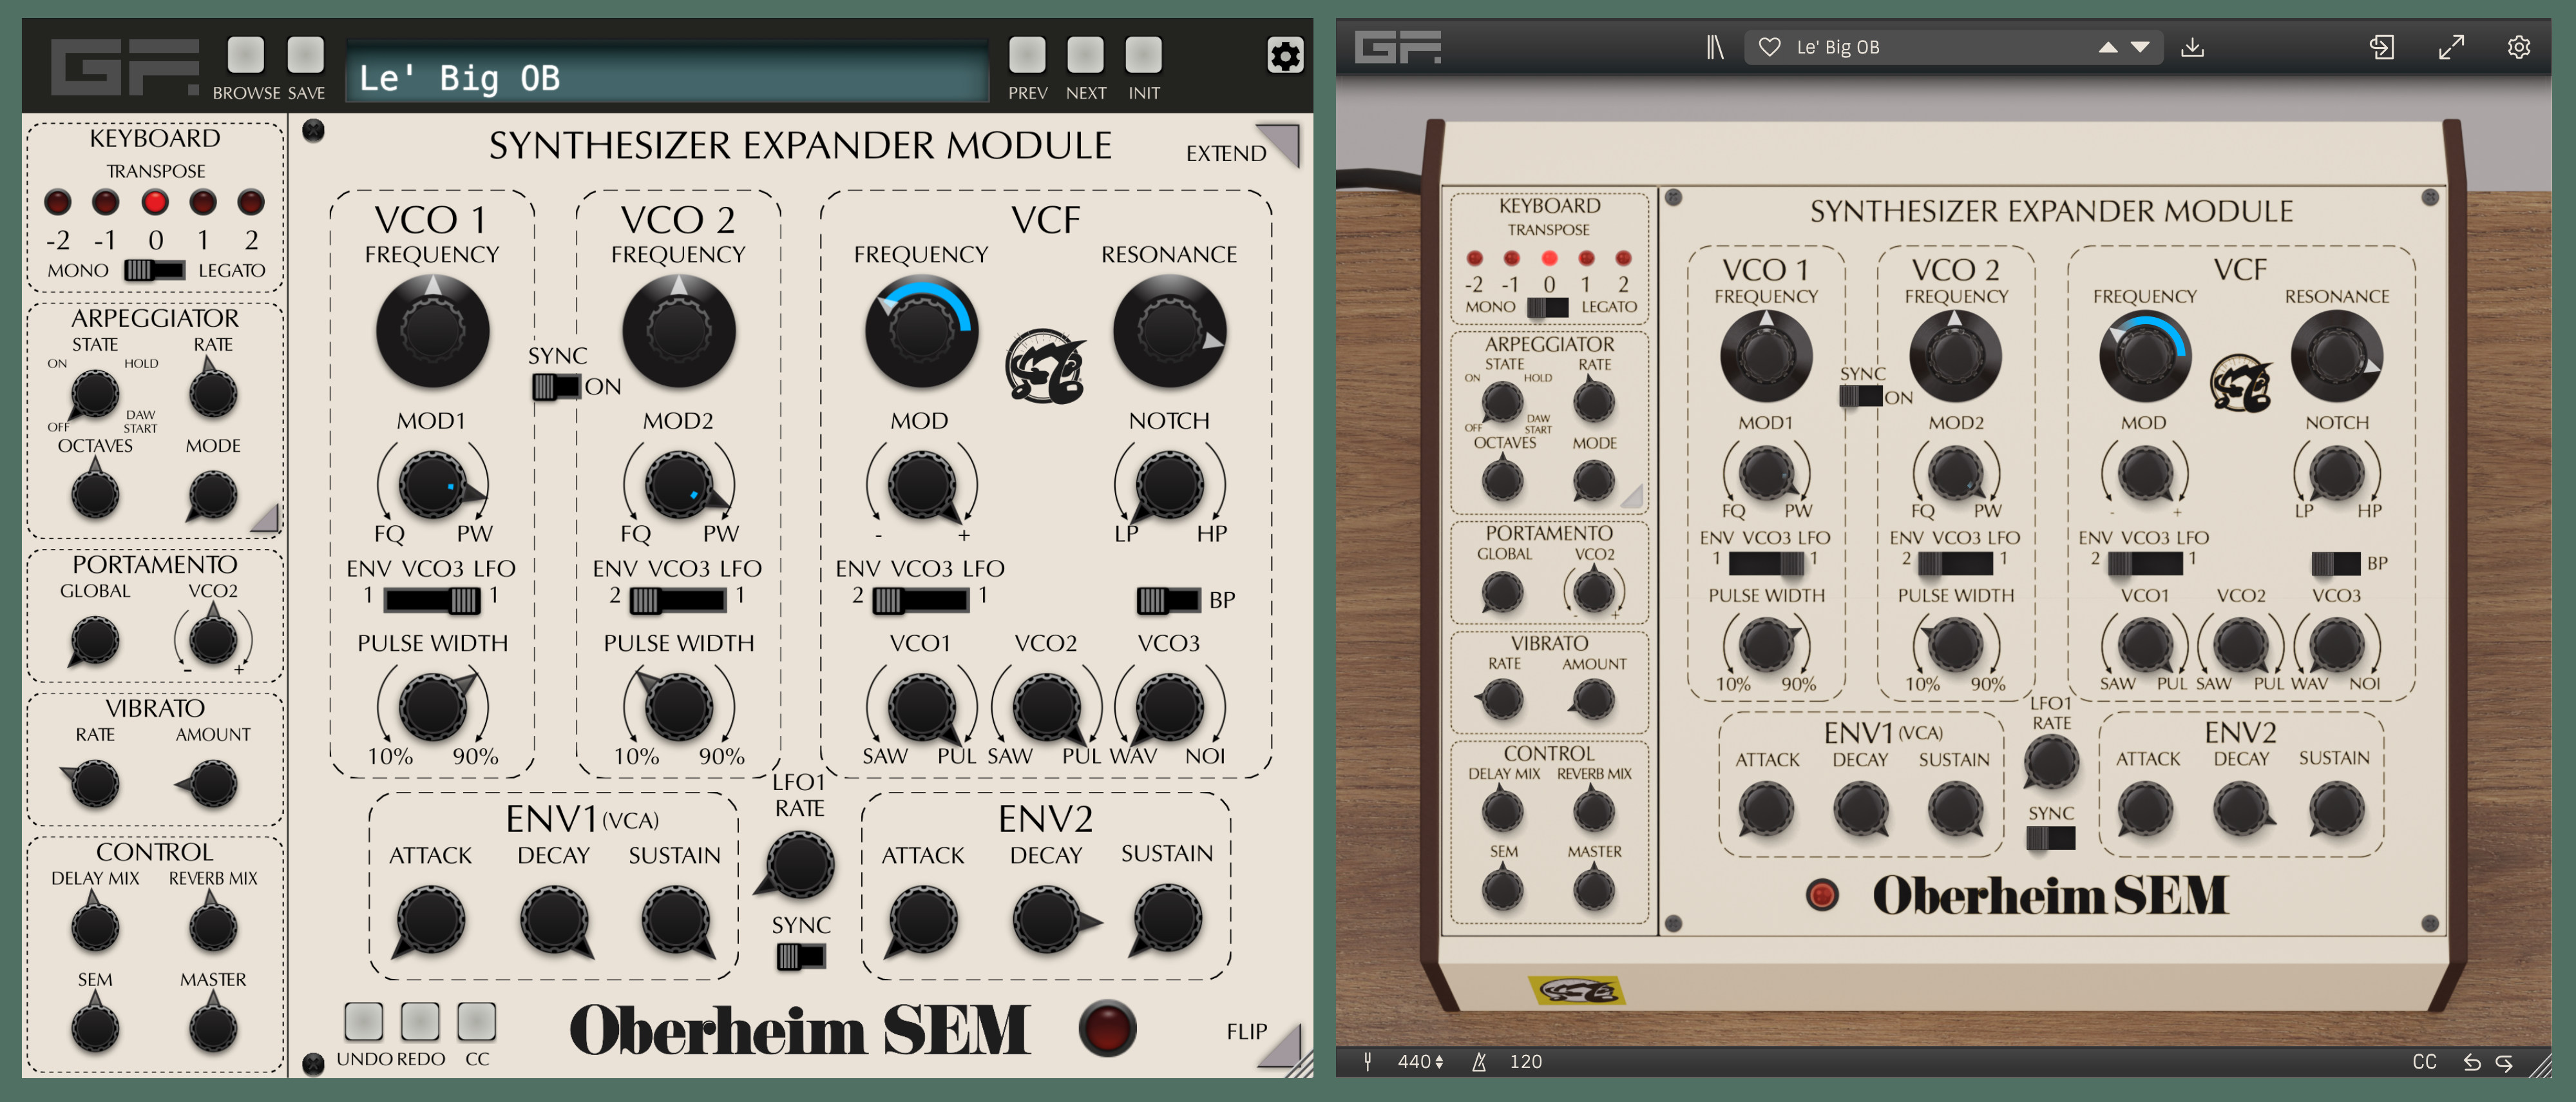Click tempo value 120 in status bar
This screenshot has width=2576, height=1102.
pos(1525,1061)
